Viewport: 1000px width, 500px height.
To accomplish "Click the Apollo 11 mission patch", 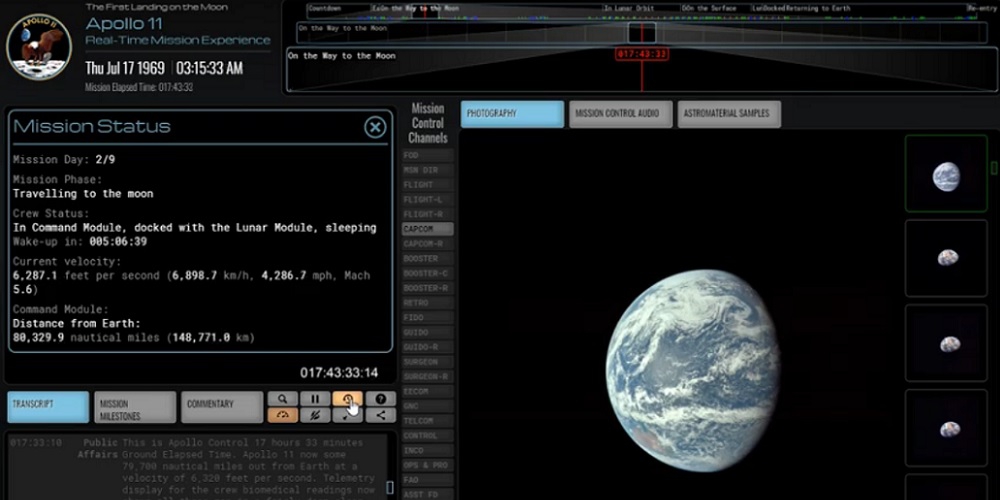I will click(x=39, y=47).
